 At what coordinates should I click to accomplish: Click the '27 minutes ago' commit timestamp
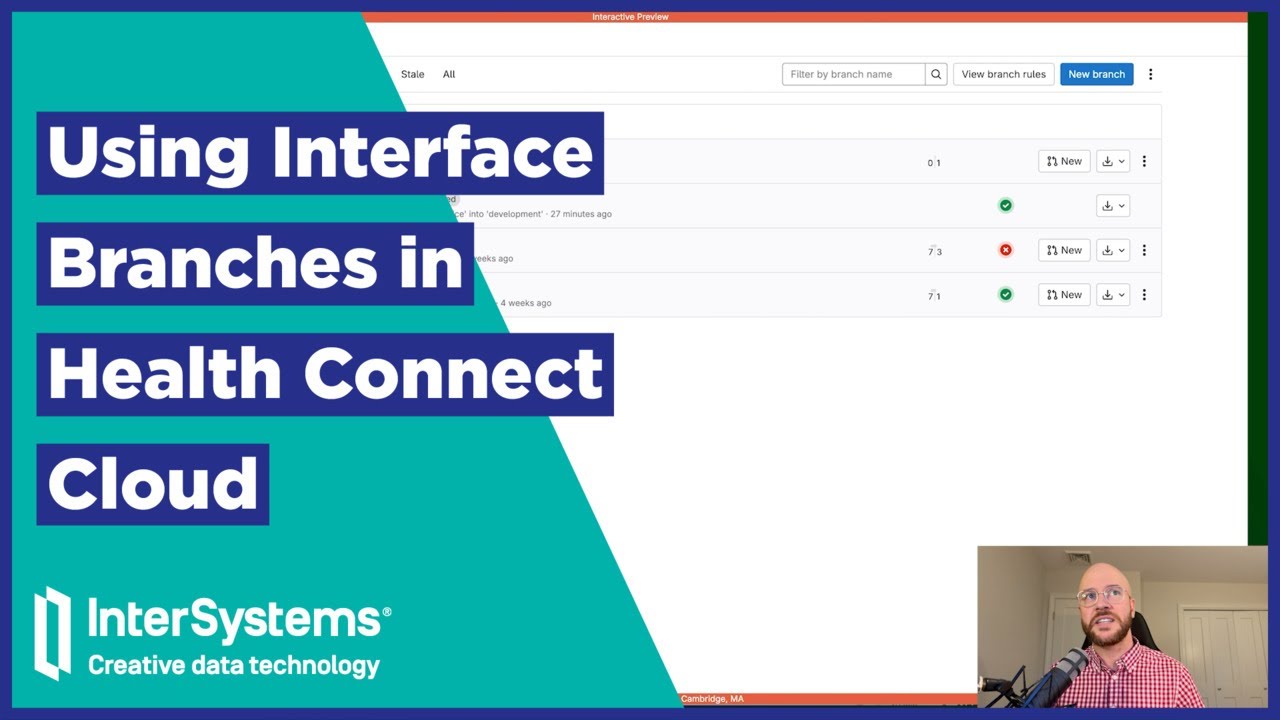tap(581, 214)
